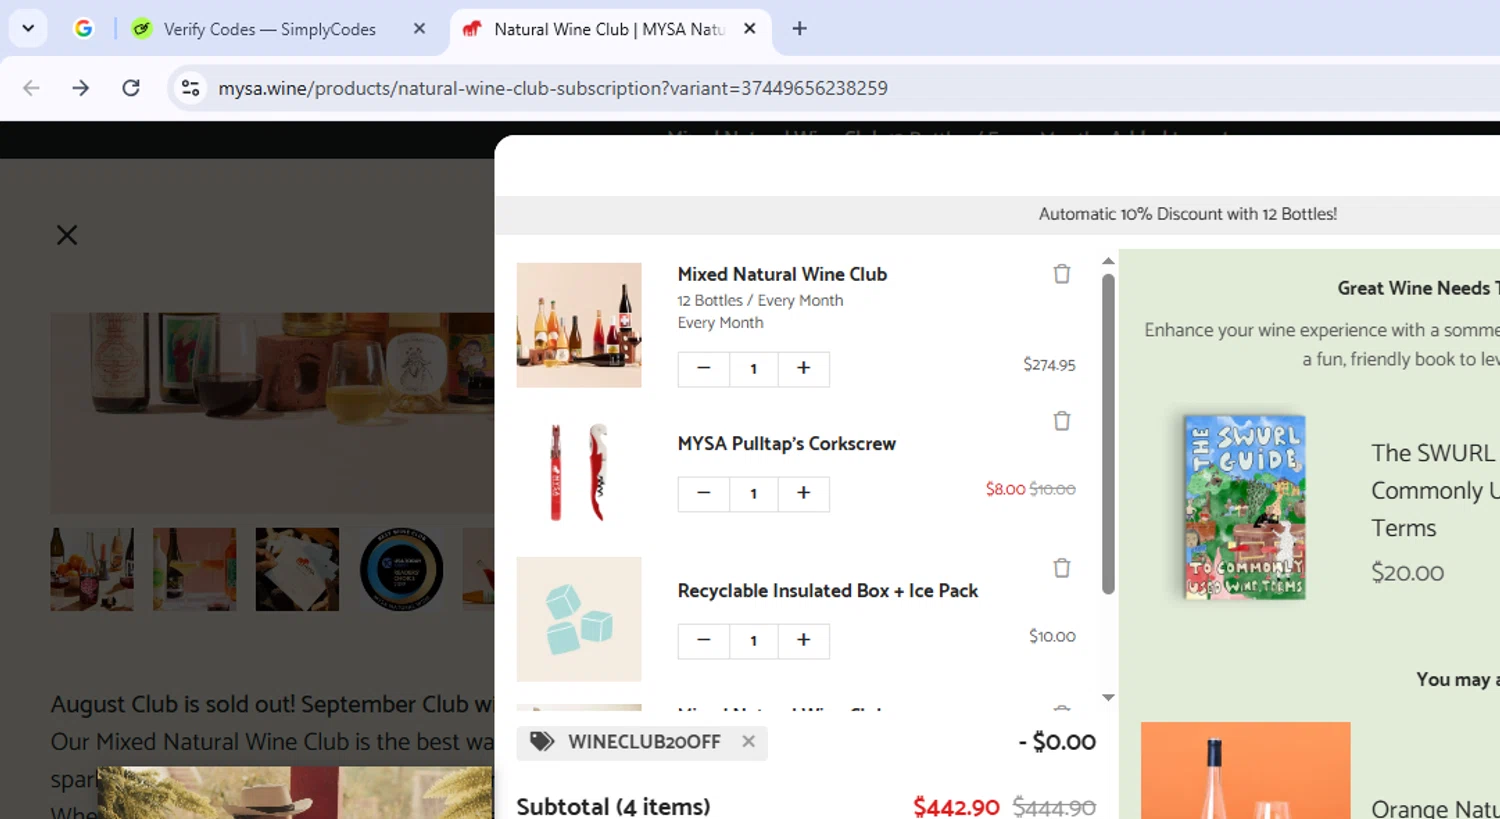
Task: Select first product gallery thumbnail
Action: click(92, 569)
